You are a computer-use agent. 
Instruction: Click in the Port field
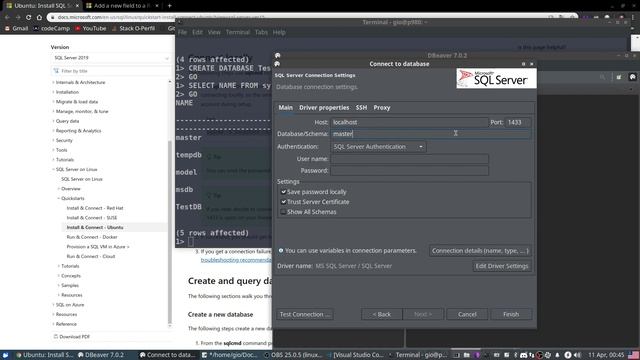tap(518, 122)
